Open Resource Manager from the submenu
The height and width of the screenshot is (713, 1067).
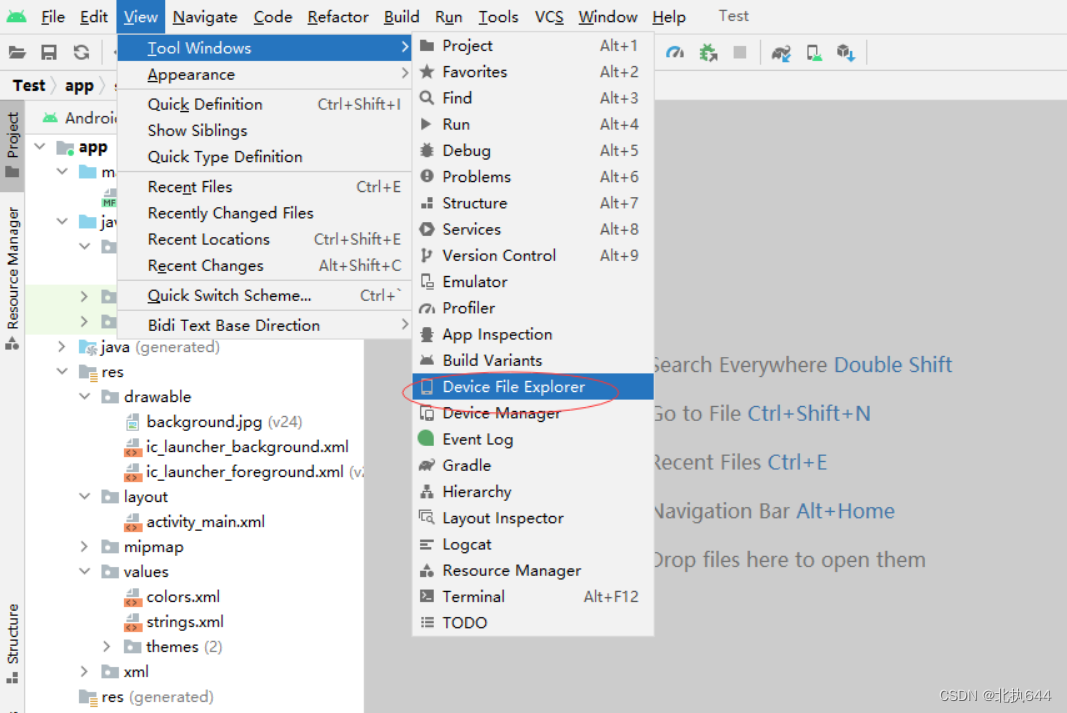coord(533,570)
